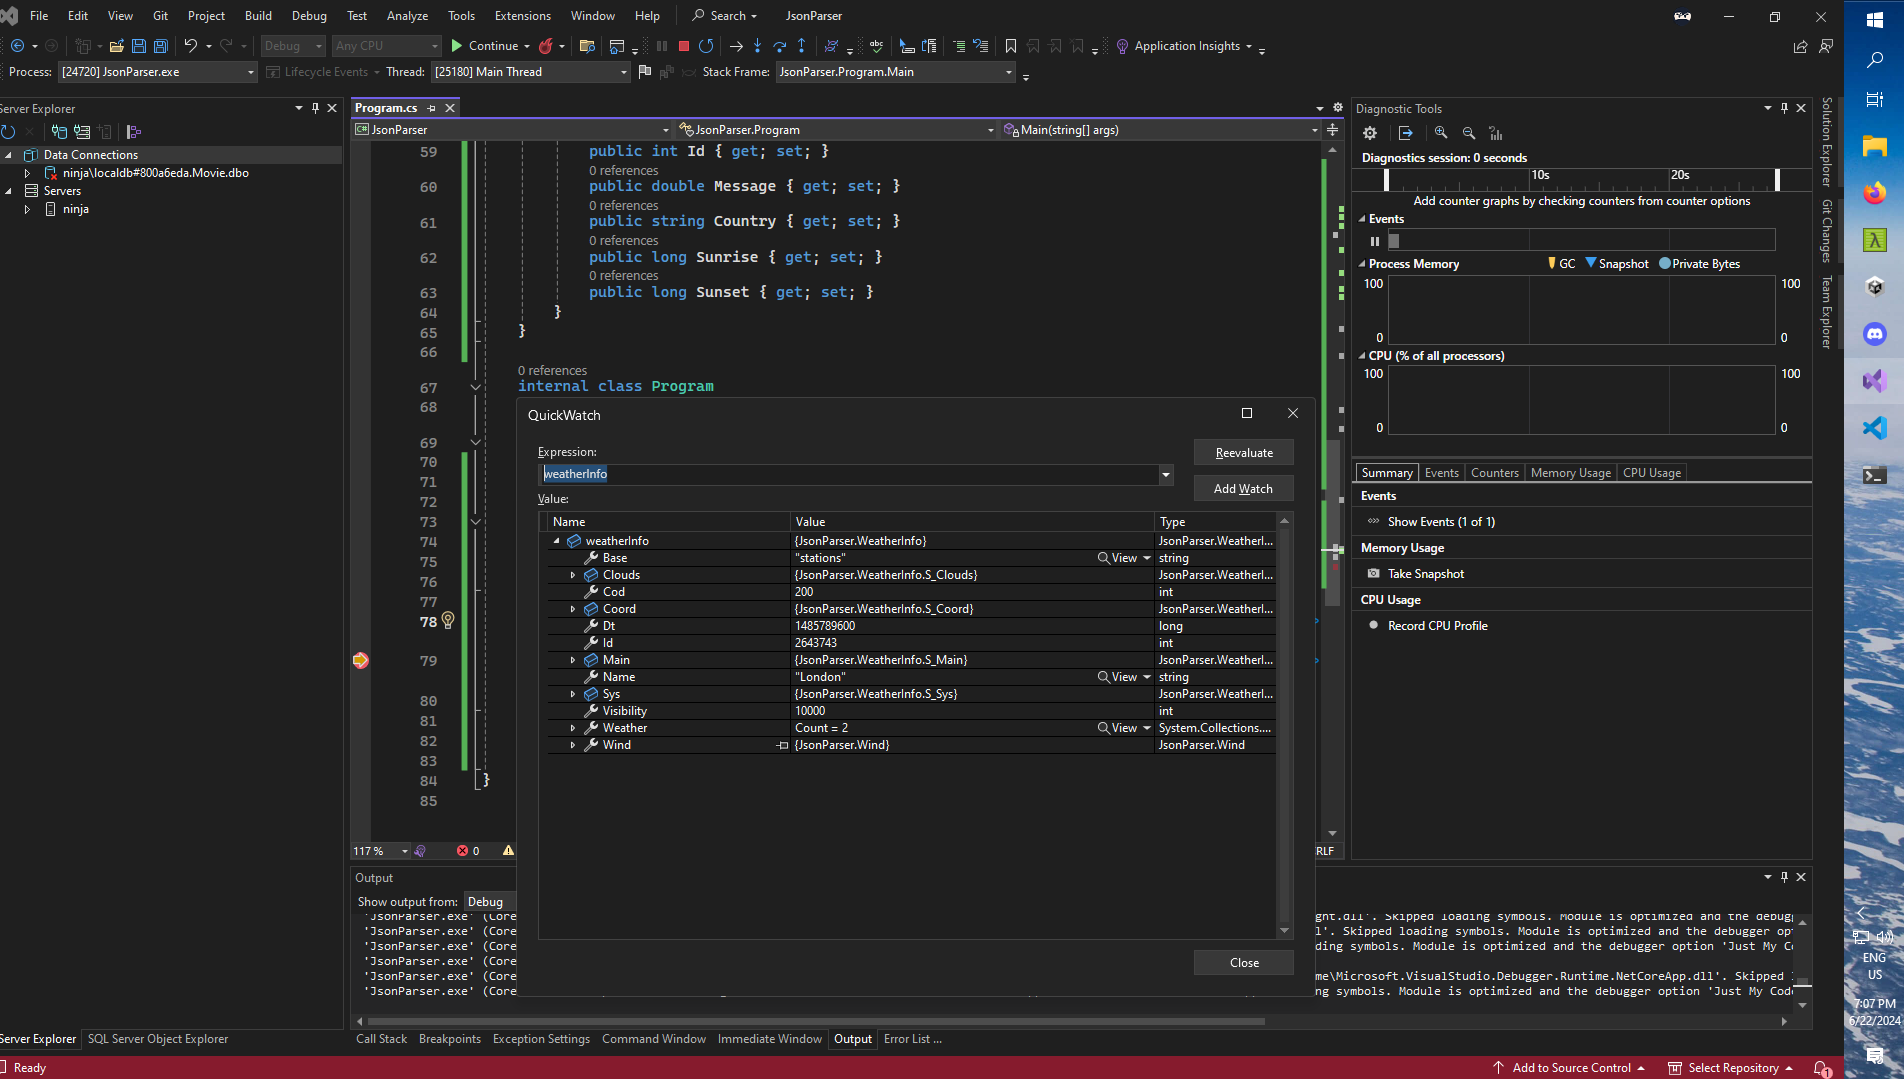Open notifications bell in status bar
Viewport: 1904px width, 1079px height.
[x=1822, y=1068]
